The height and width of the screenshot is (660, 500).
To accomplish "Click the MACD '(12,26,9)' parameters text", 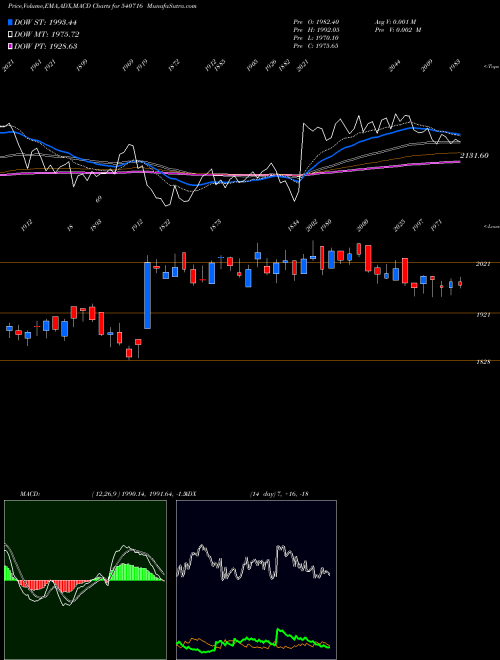I will pyautogui.click(x=105, y=494).
